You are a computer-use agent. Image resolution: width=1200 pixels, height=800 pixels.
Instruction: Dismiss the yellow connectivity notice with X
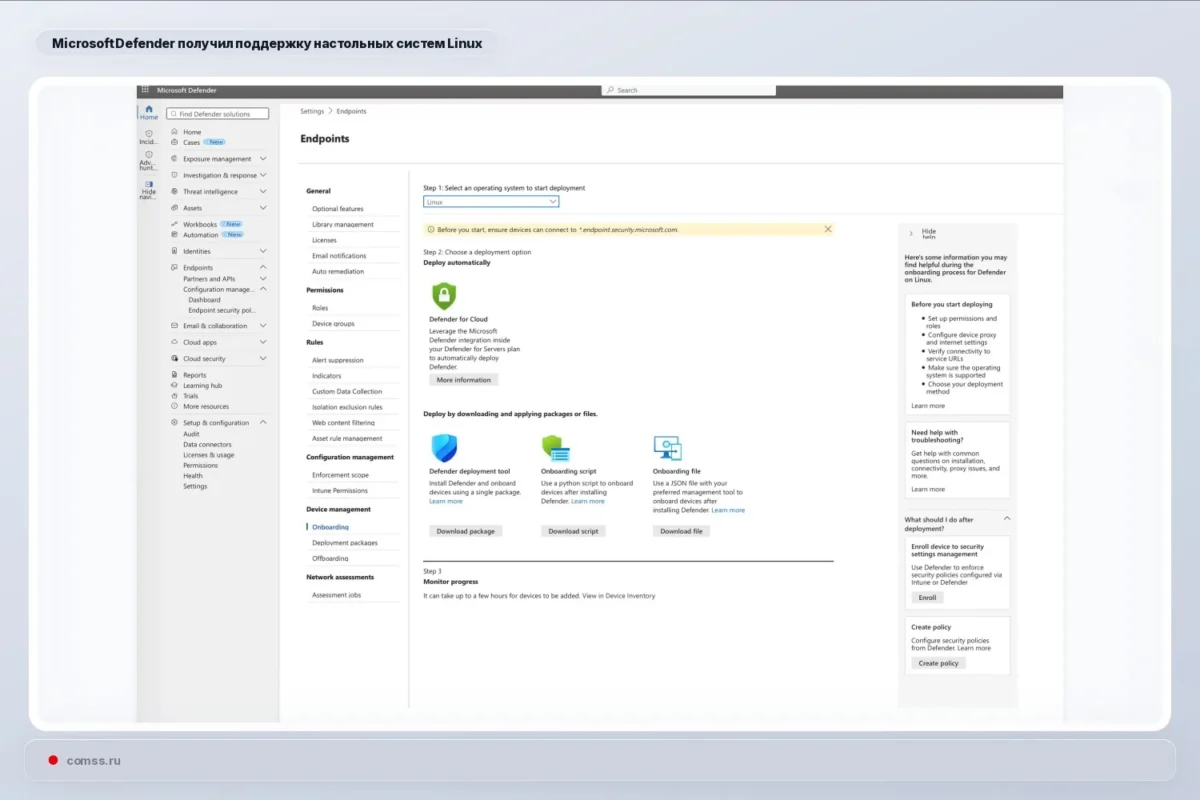(827, 229)
